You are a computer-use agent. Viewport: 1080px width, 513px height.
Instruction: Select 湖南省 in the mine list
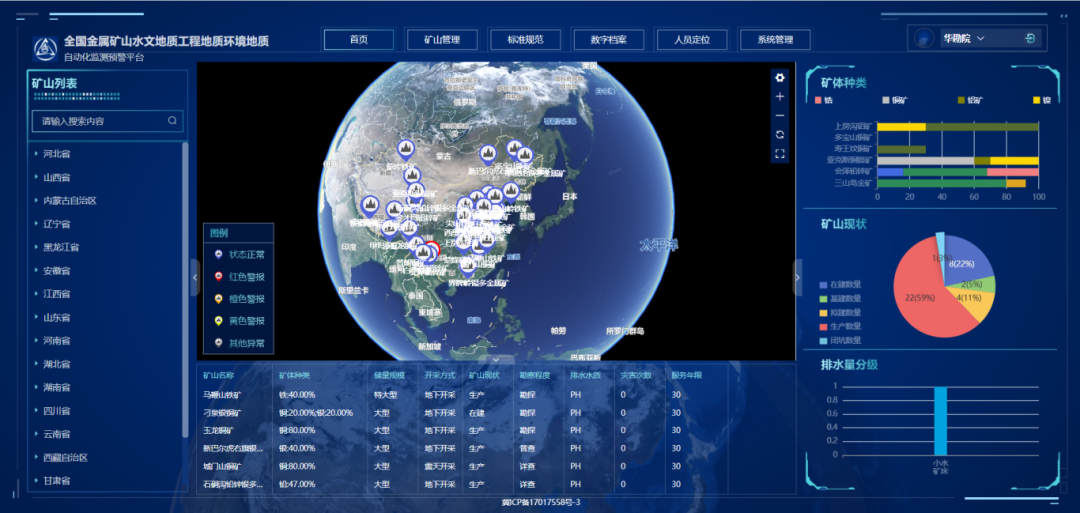[x=57, y=387]
